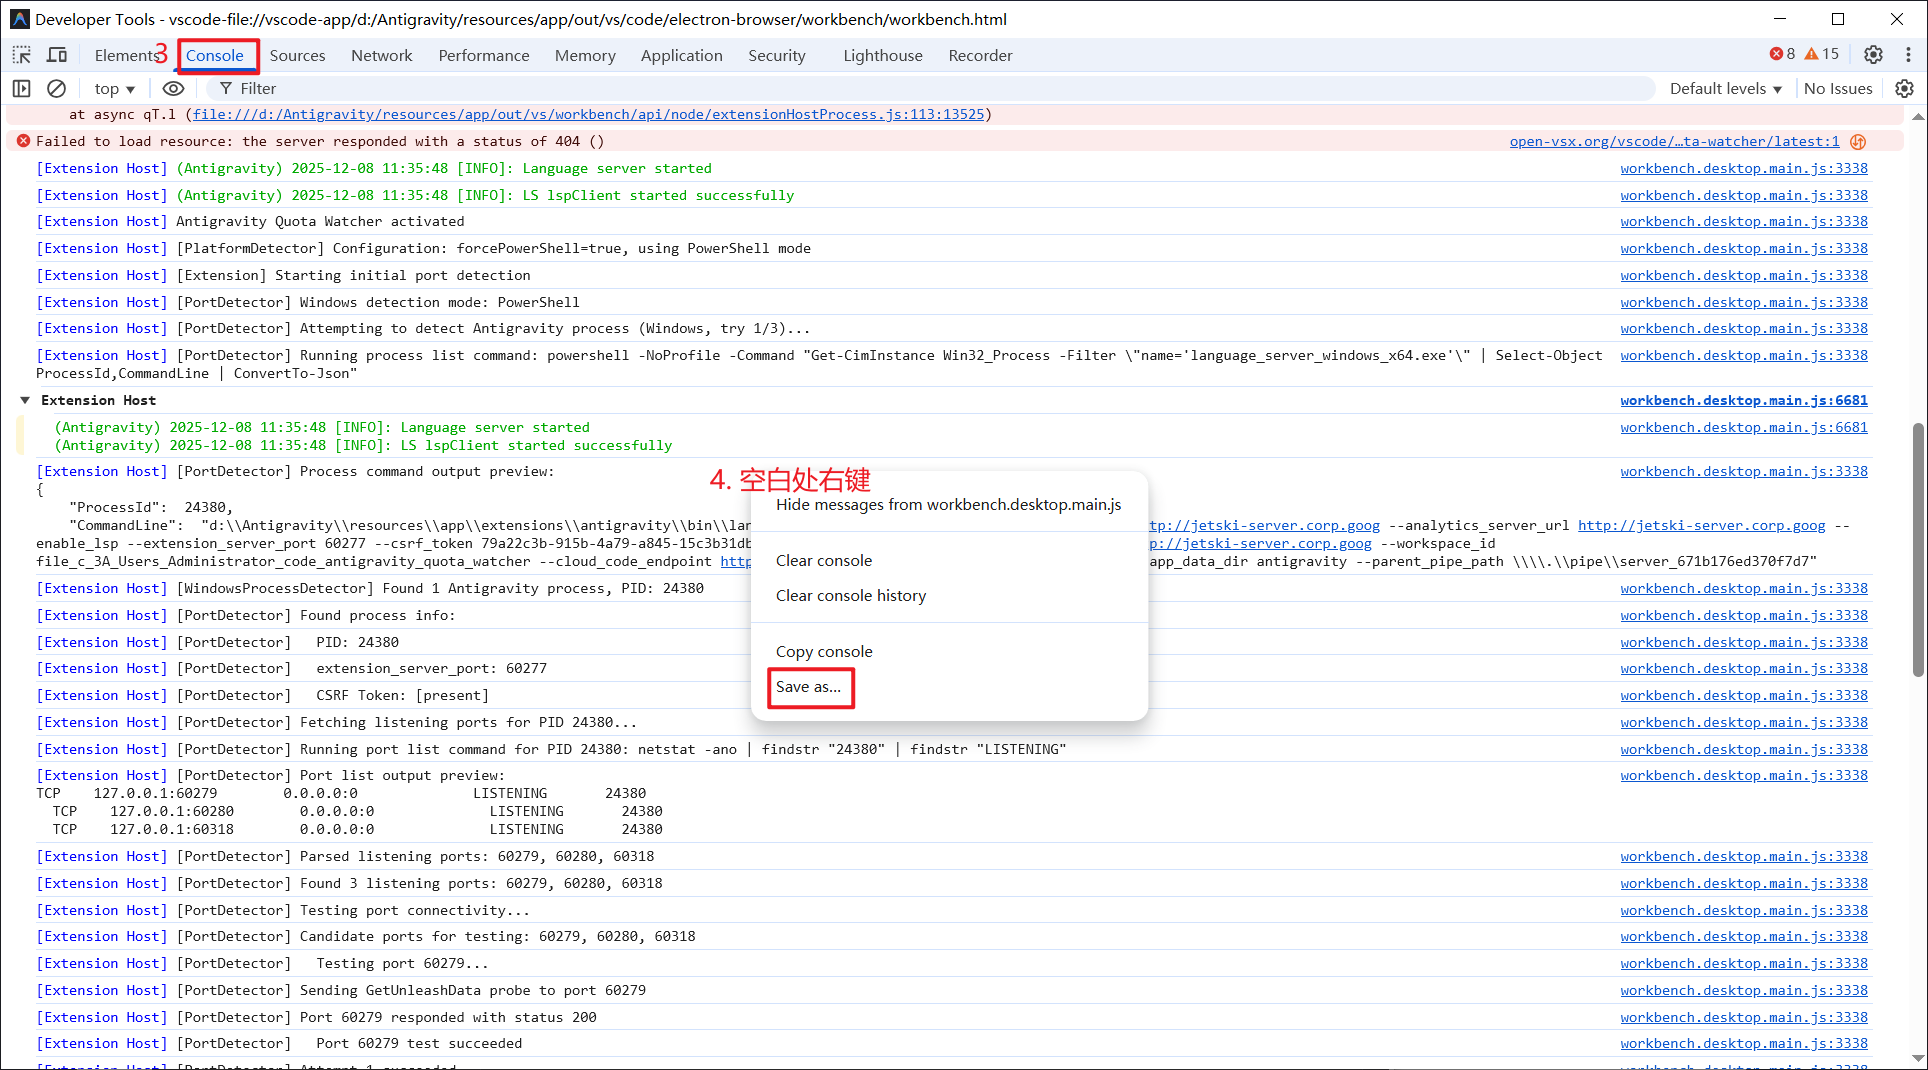This screenshot has height=1070, width=1928.
Task: Open the Security tab
Action: coord(776,55)
